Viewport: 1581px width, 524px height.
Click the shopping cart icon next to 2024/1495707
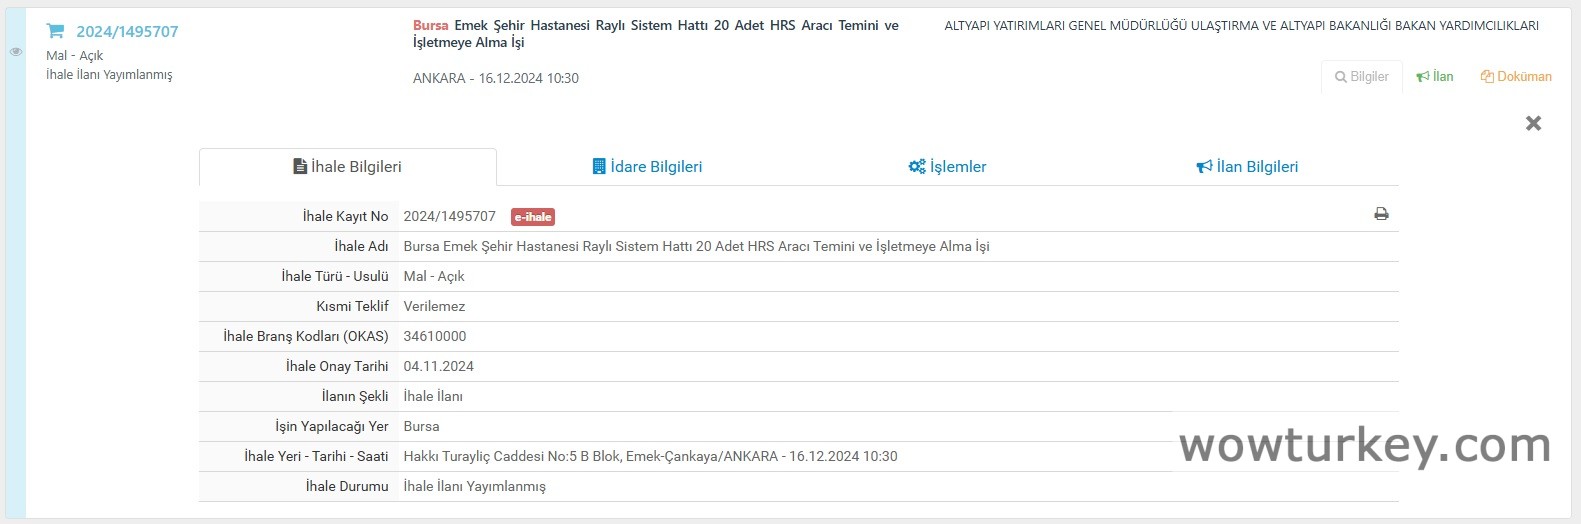(56, 31)
